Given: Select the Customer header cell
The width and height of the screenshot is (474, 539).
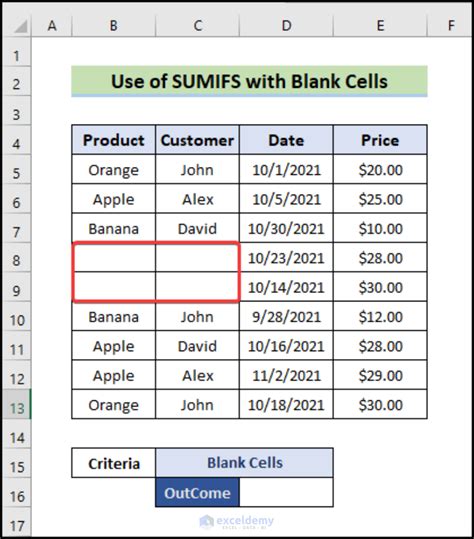Looking at the screenshot, I should coord(197,140).
